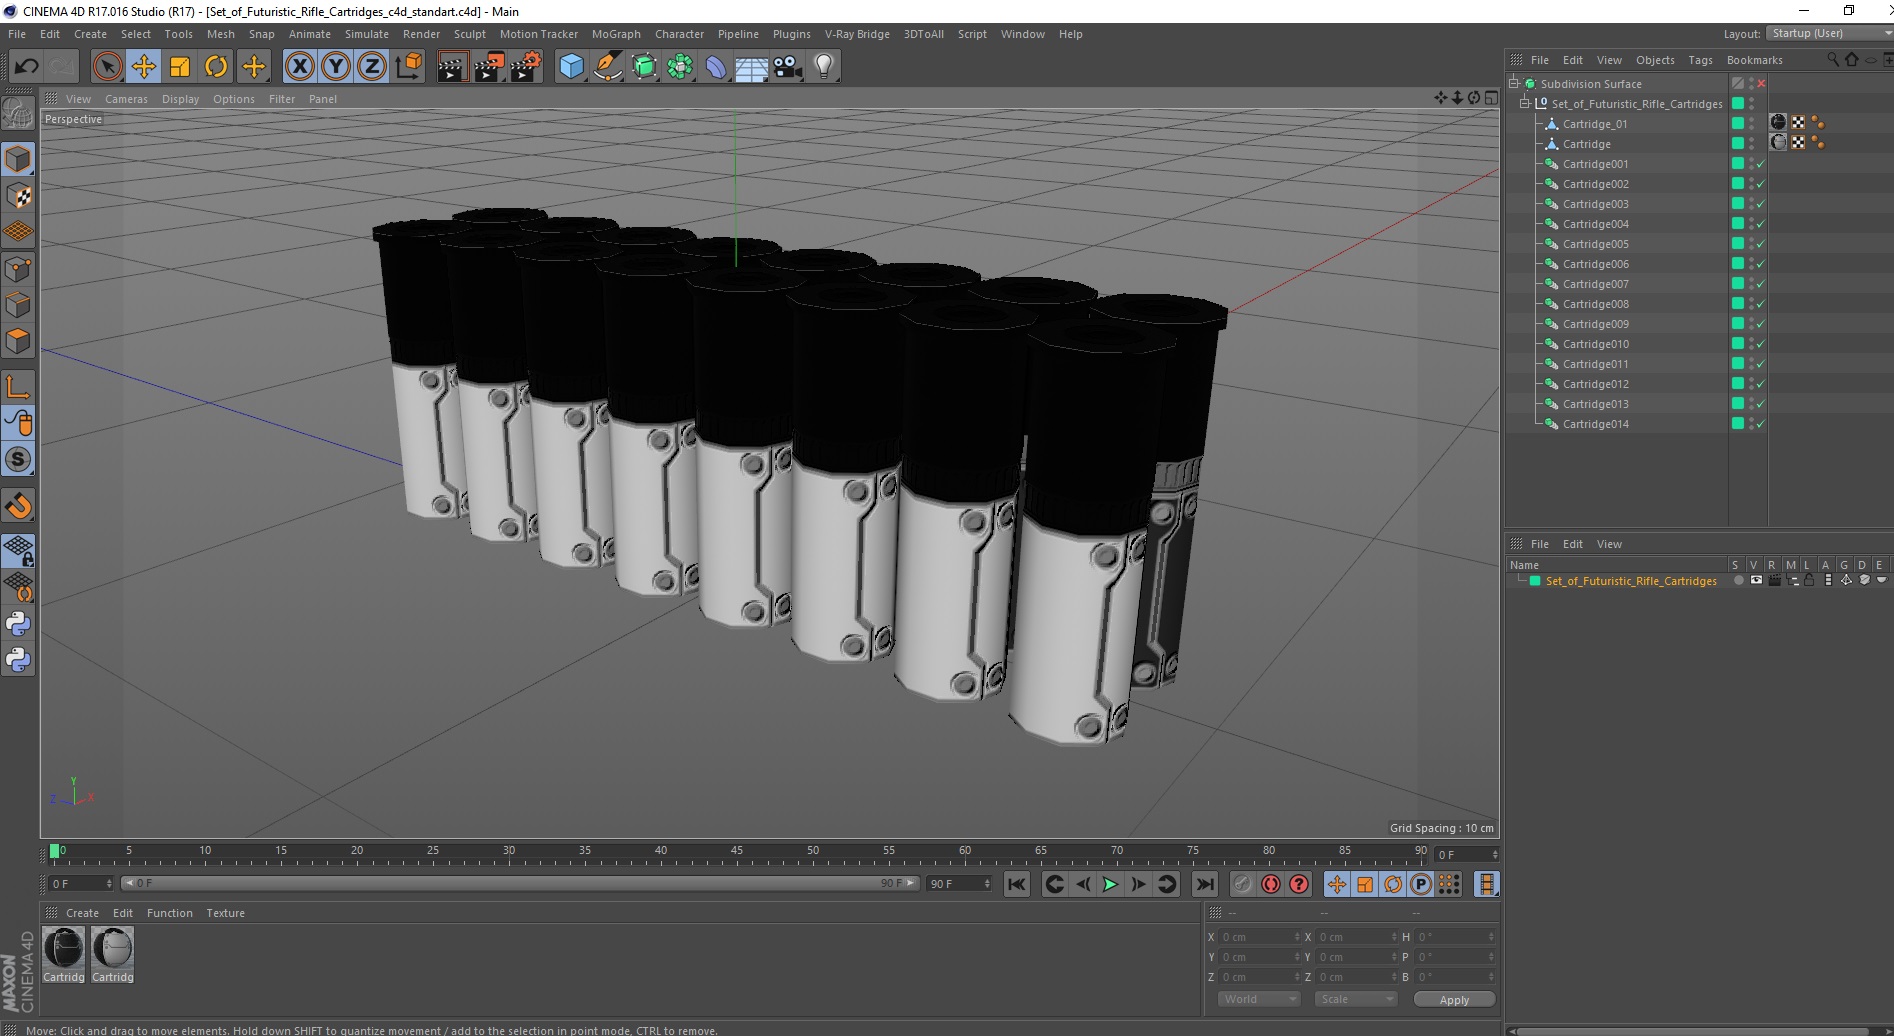Screen dimensions: 1894x1036
Task: Activate the Rotate tool
Action: [x=216, y=67]
